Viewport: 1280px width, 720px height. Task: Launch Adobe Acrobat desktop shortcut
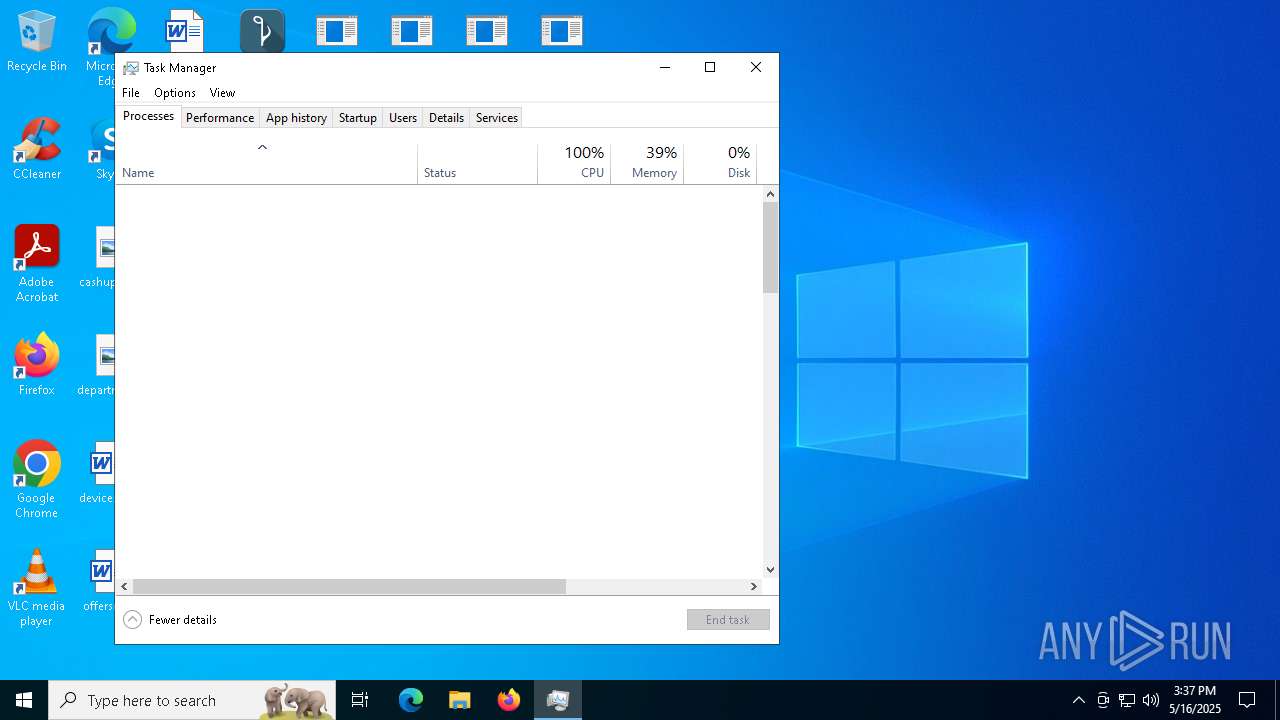coord(37,265)
